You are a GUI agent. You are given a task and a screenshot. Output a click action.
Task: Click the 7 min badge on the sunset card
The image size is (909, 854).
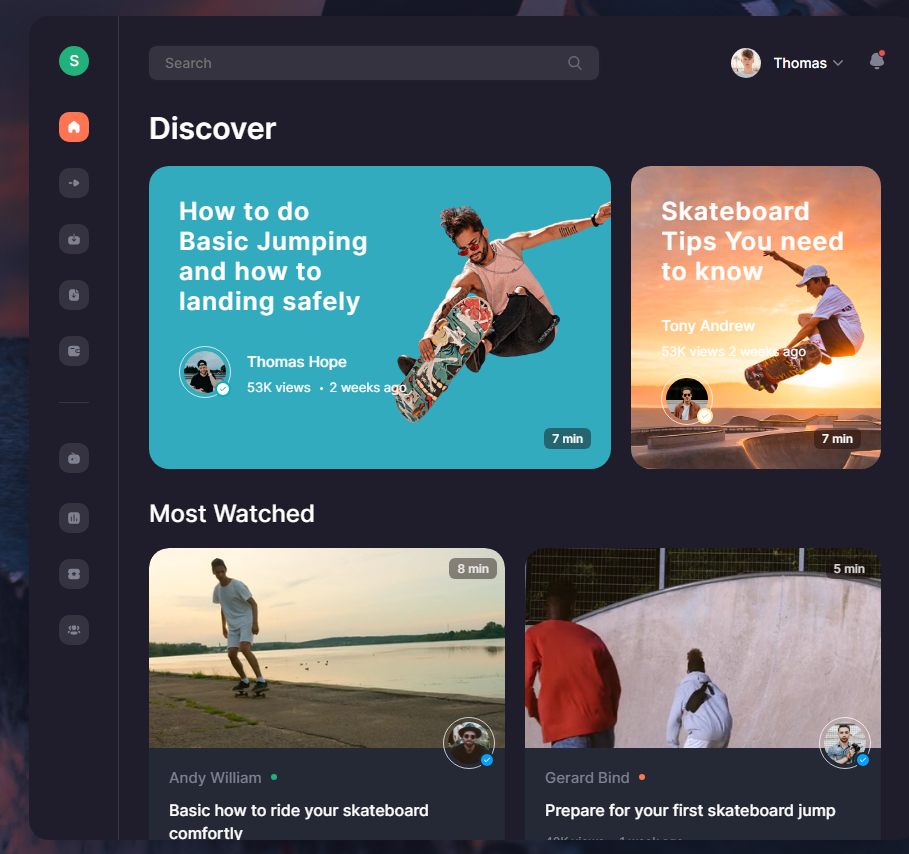[x=837, y=439]
